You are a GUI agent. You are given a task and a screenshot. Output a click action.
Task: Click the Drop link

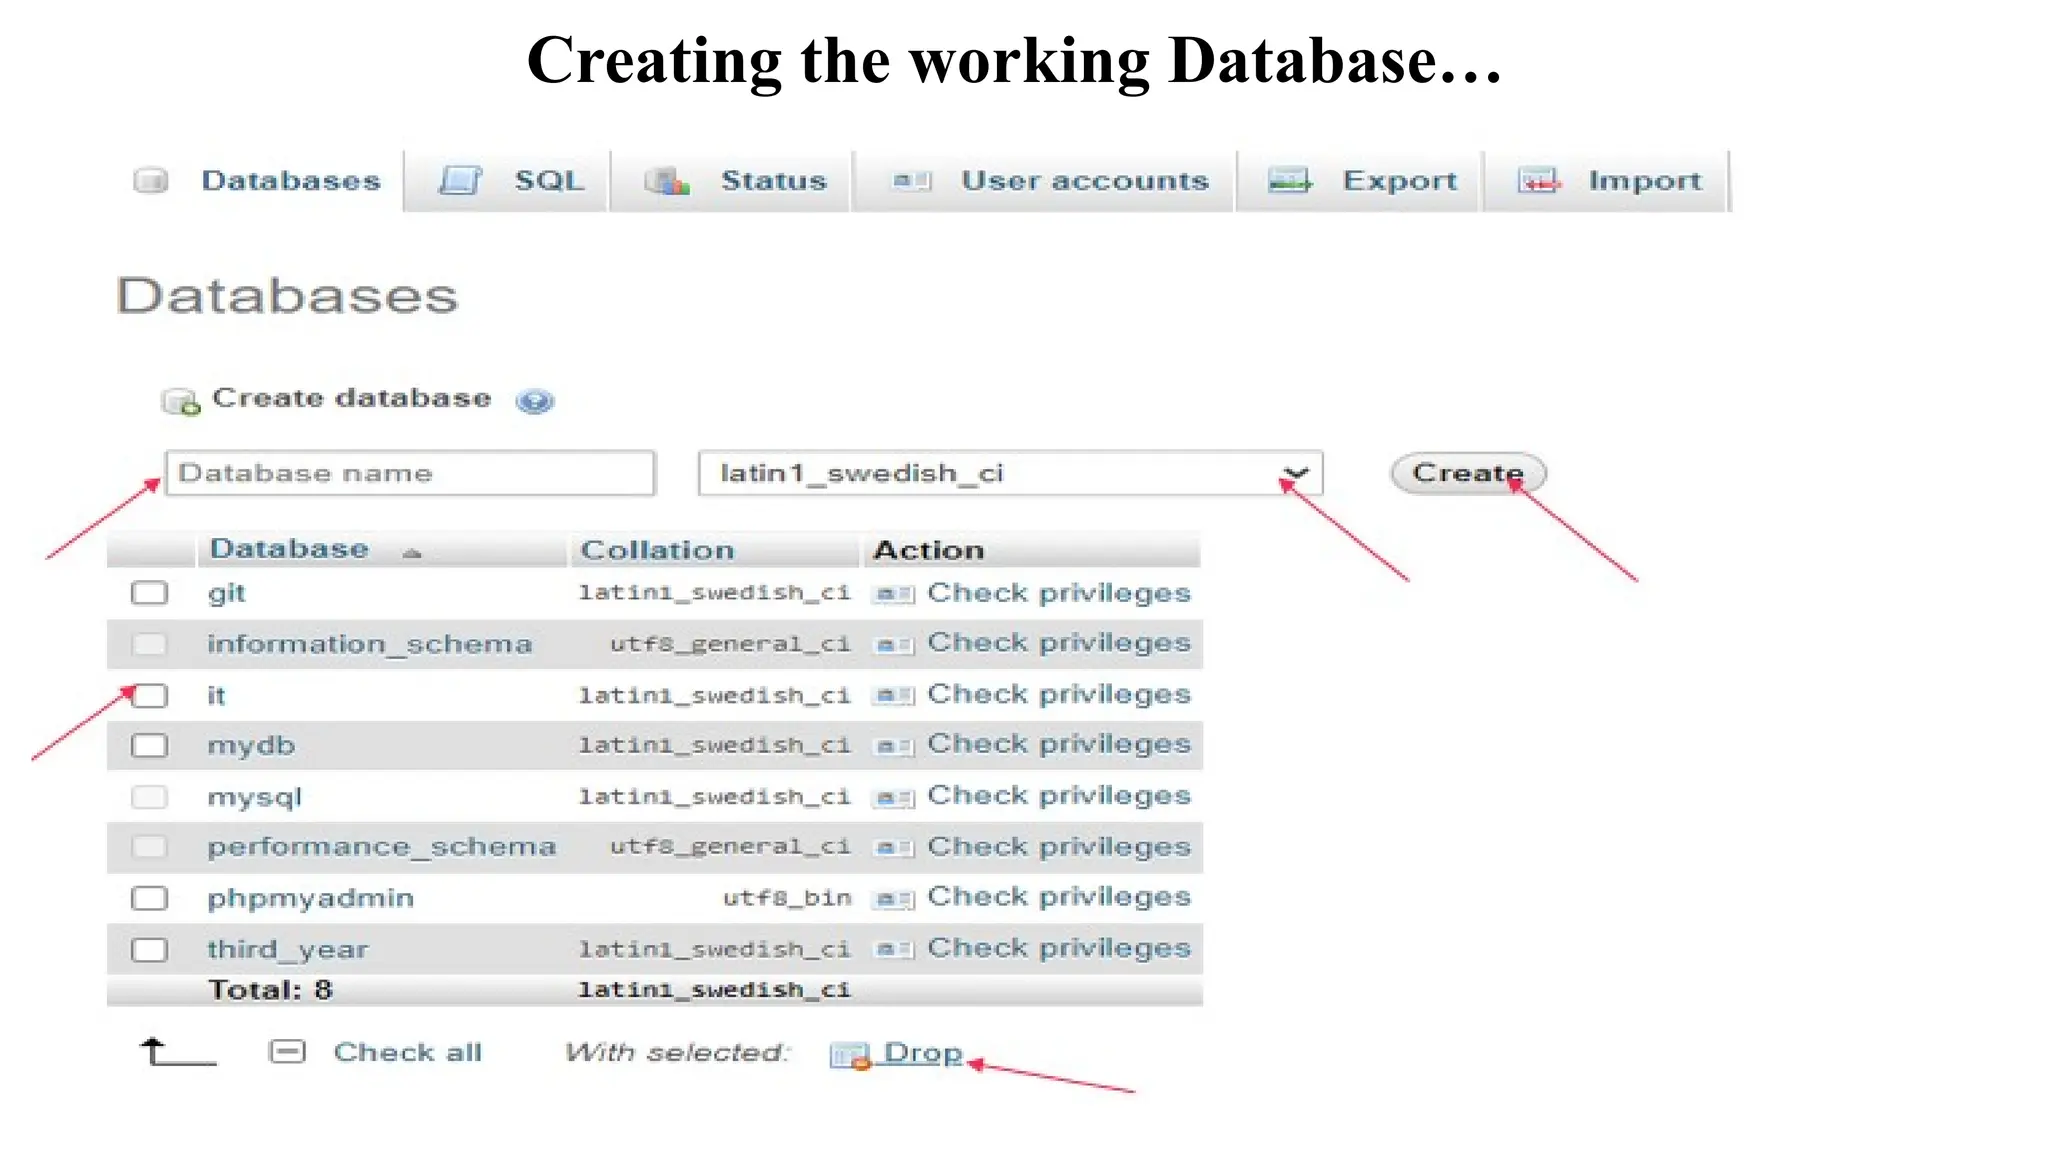click(x=923, y=1053)
